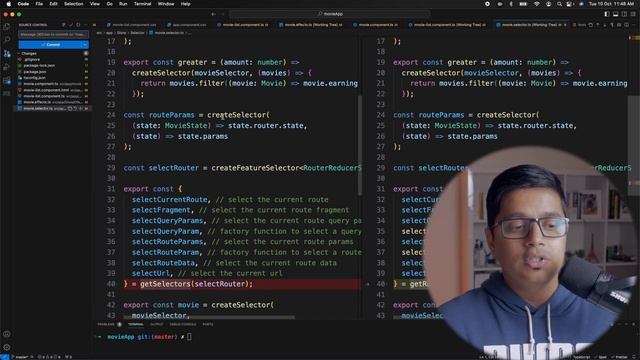
Task: Click the scrollbar of the left diff editor
Action: point(360,146)
